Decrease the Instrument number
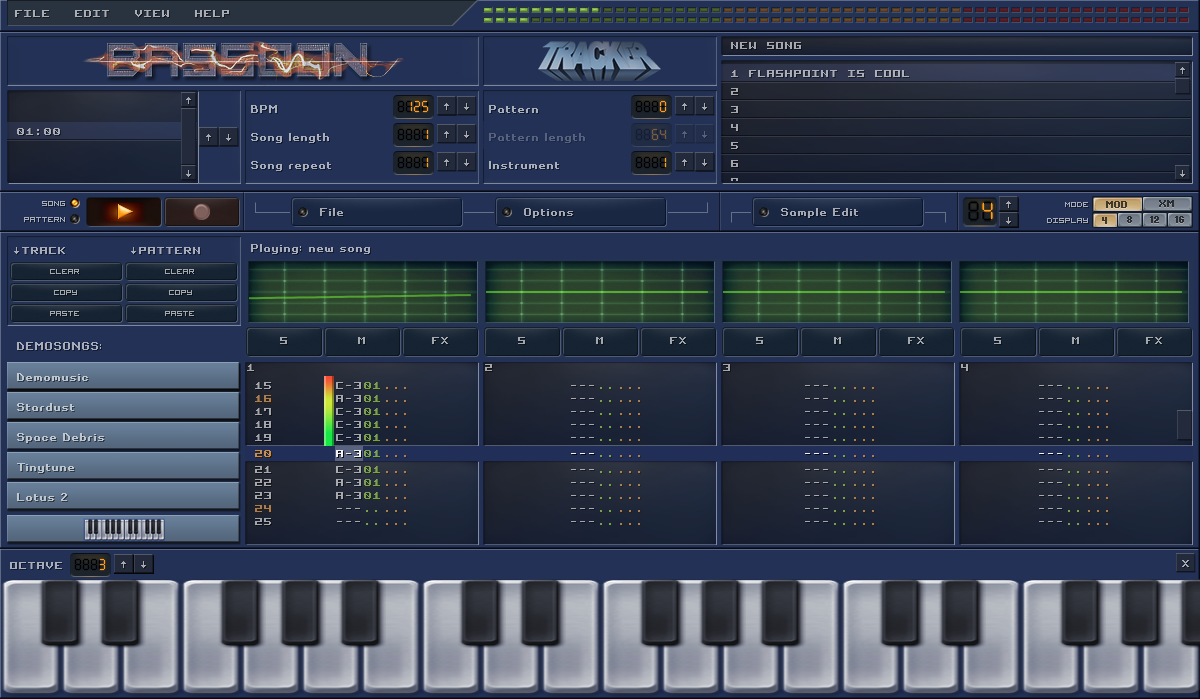This screenshot has height=699, width=1200. (x=704, y=162)
